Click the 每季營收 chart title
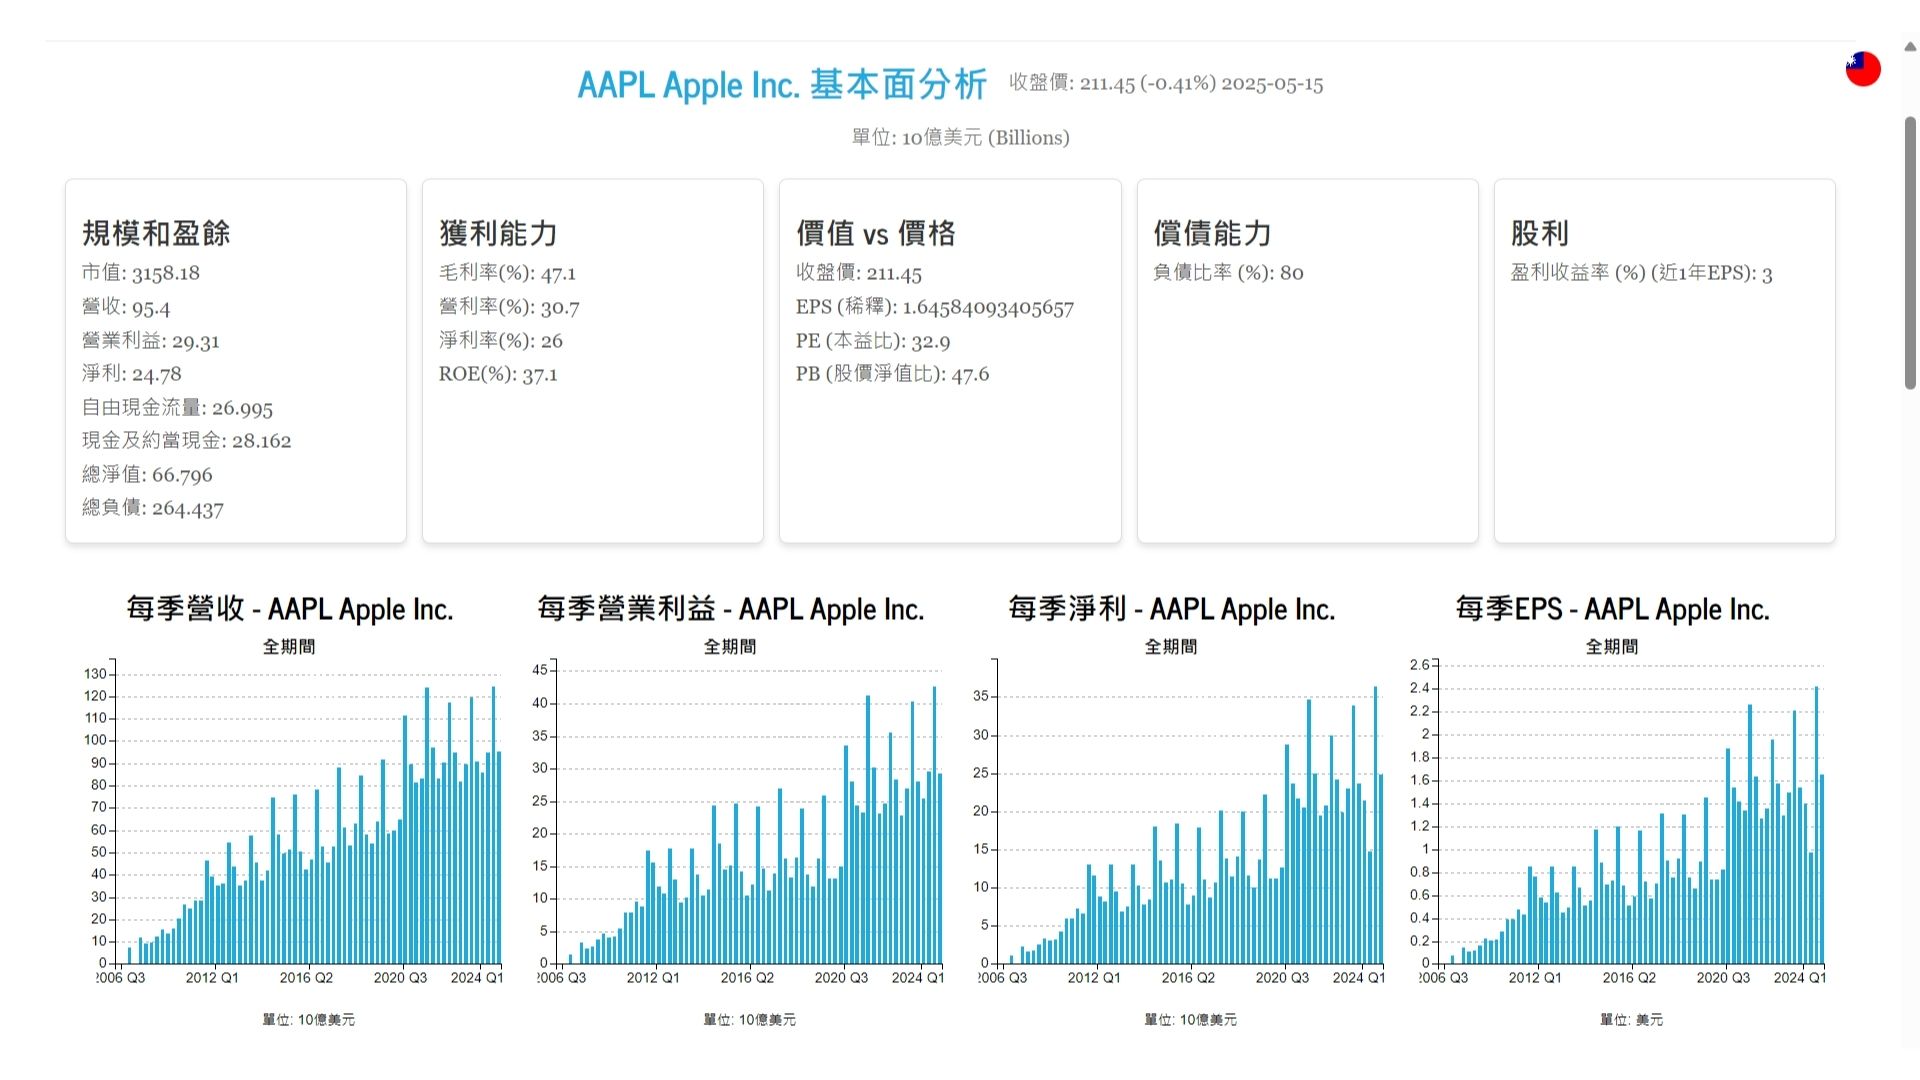1920x1080 pixels. click(x=289, y=608)
